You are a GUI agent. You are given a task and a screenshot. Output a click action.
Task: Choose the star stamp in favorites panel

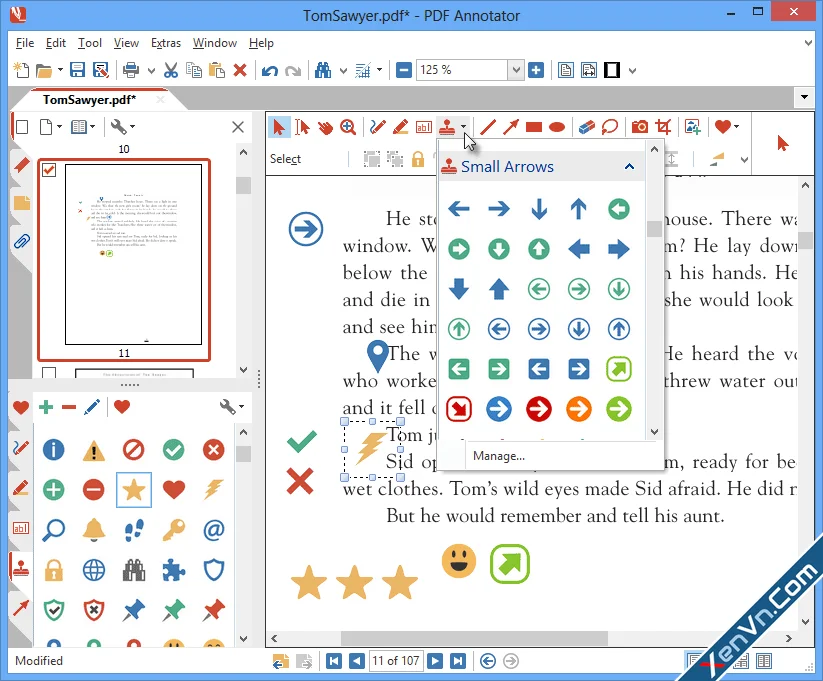coord(134,490)
